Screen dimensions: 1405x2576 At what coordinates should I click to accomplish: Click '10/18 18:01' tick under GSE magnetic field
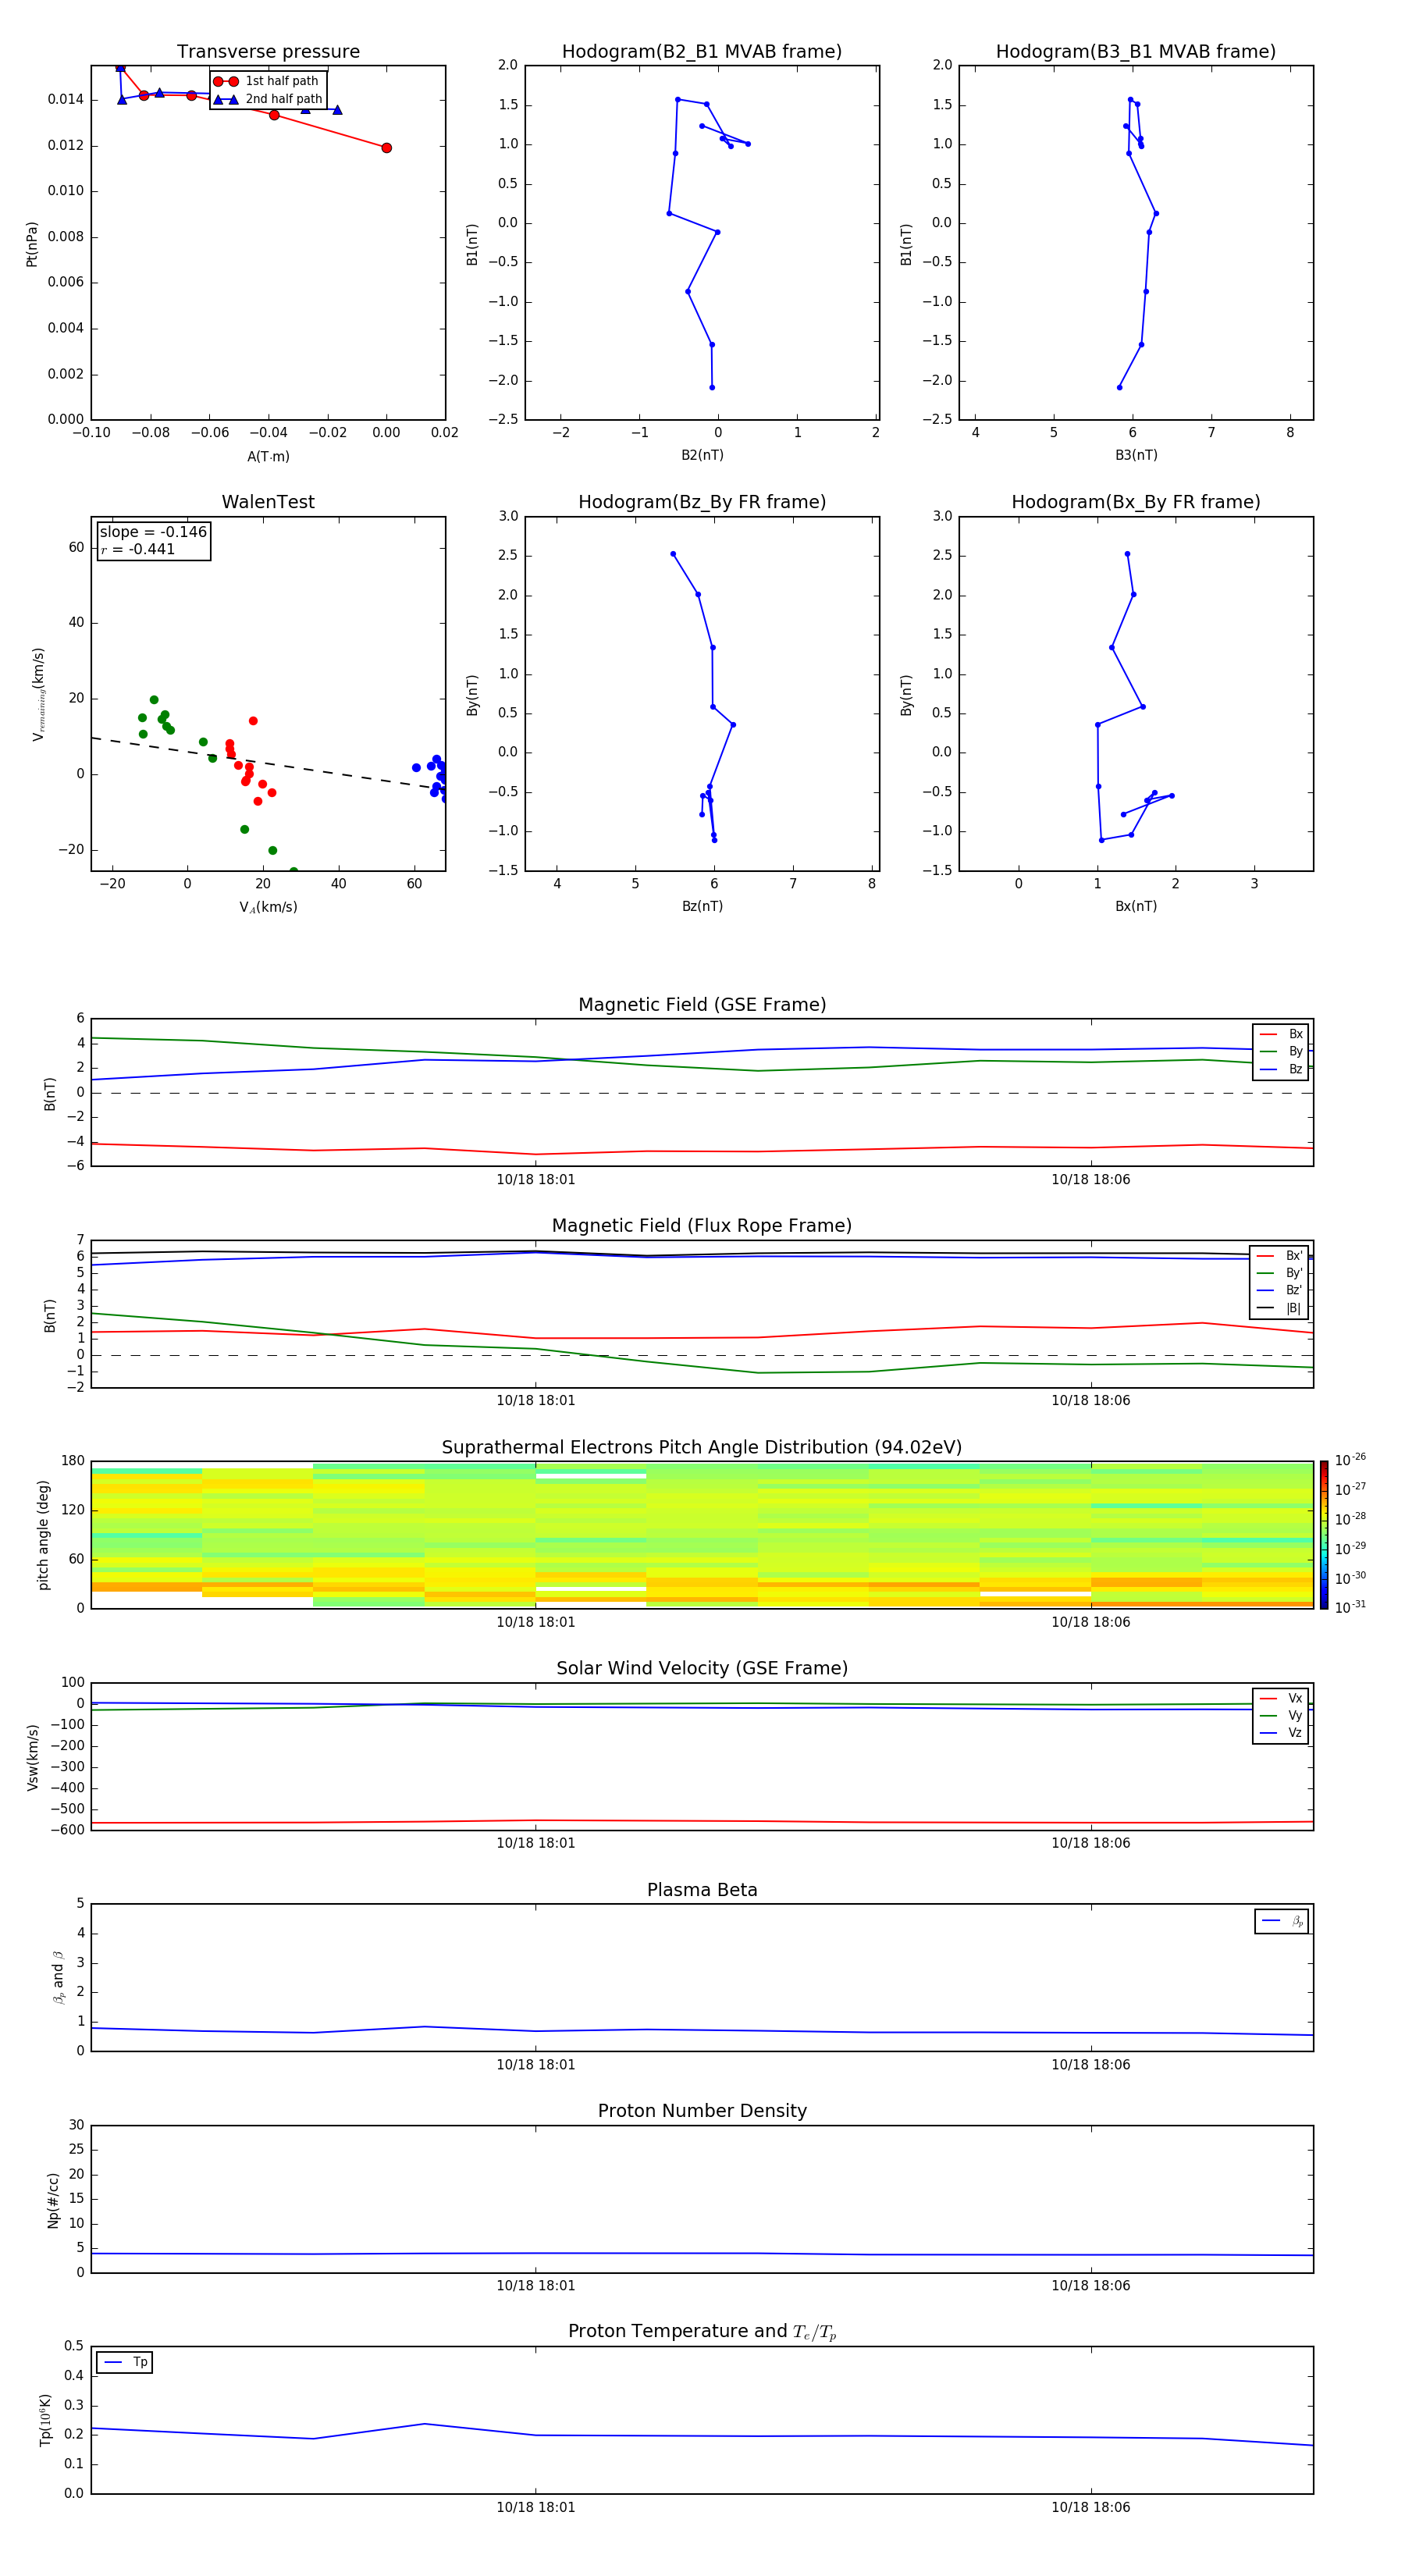tap(536, 1180)
